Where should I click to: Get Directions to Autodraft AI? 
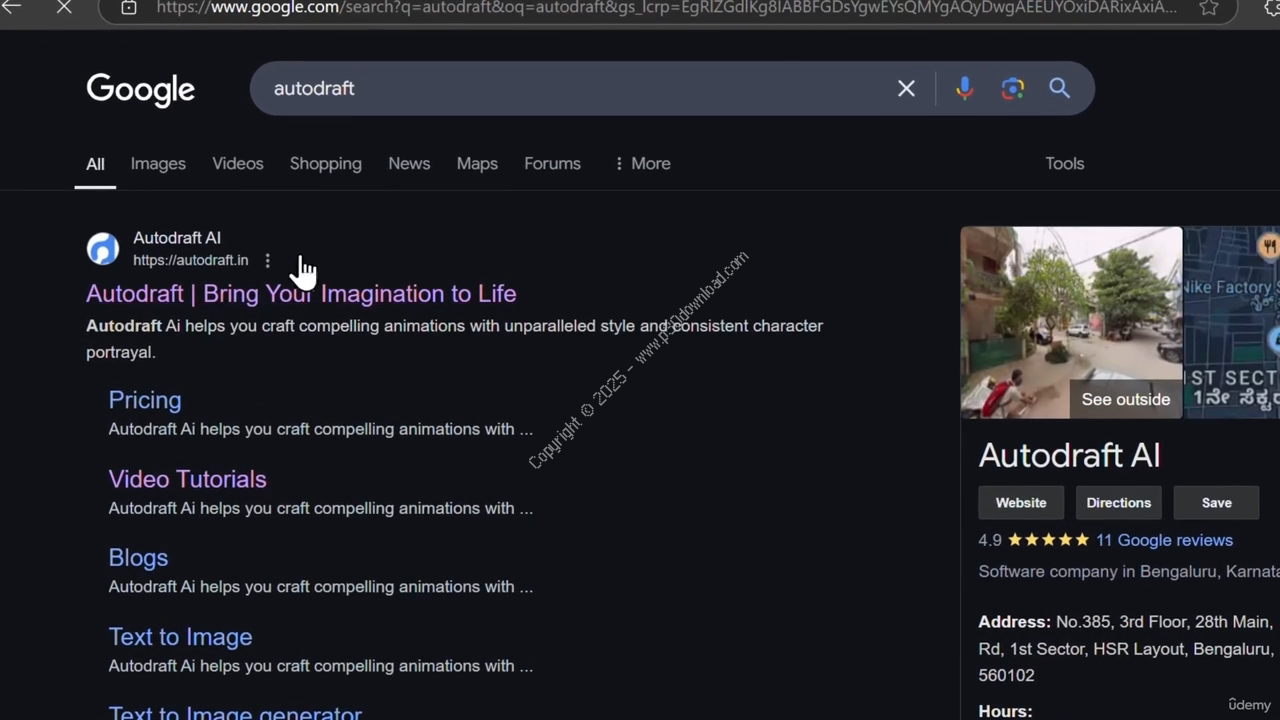1118,503
